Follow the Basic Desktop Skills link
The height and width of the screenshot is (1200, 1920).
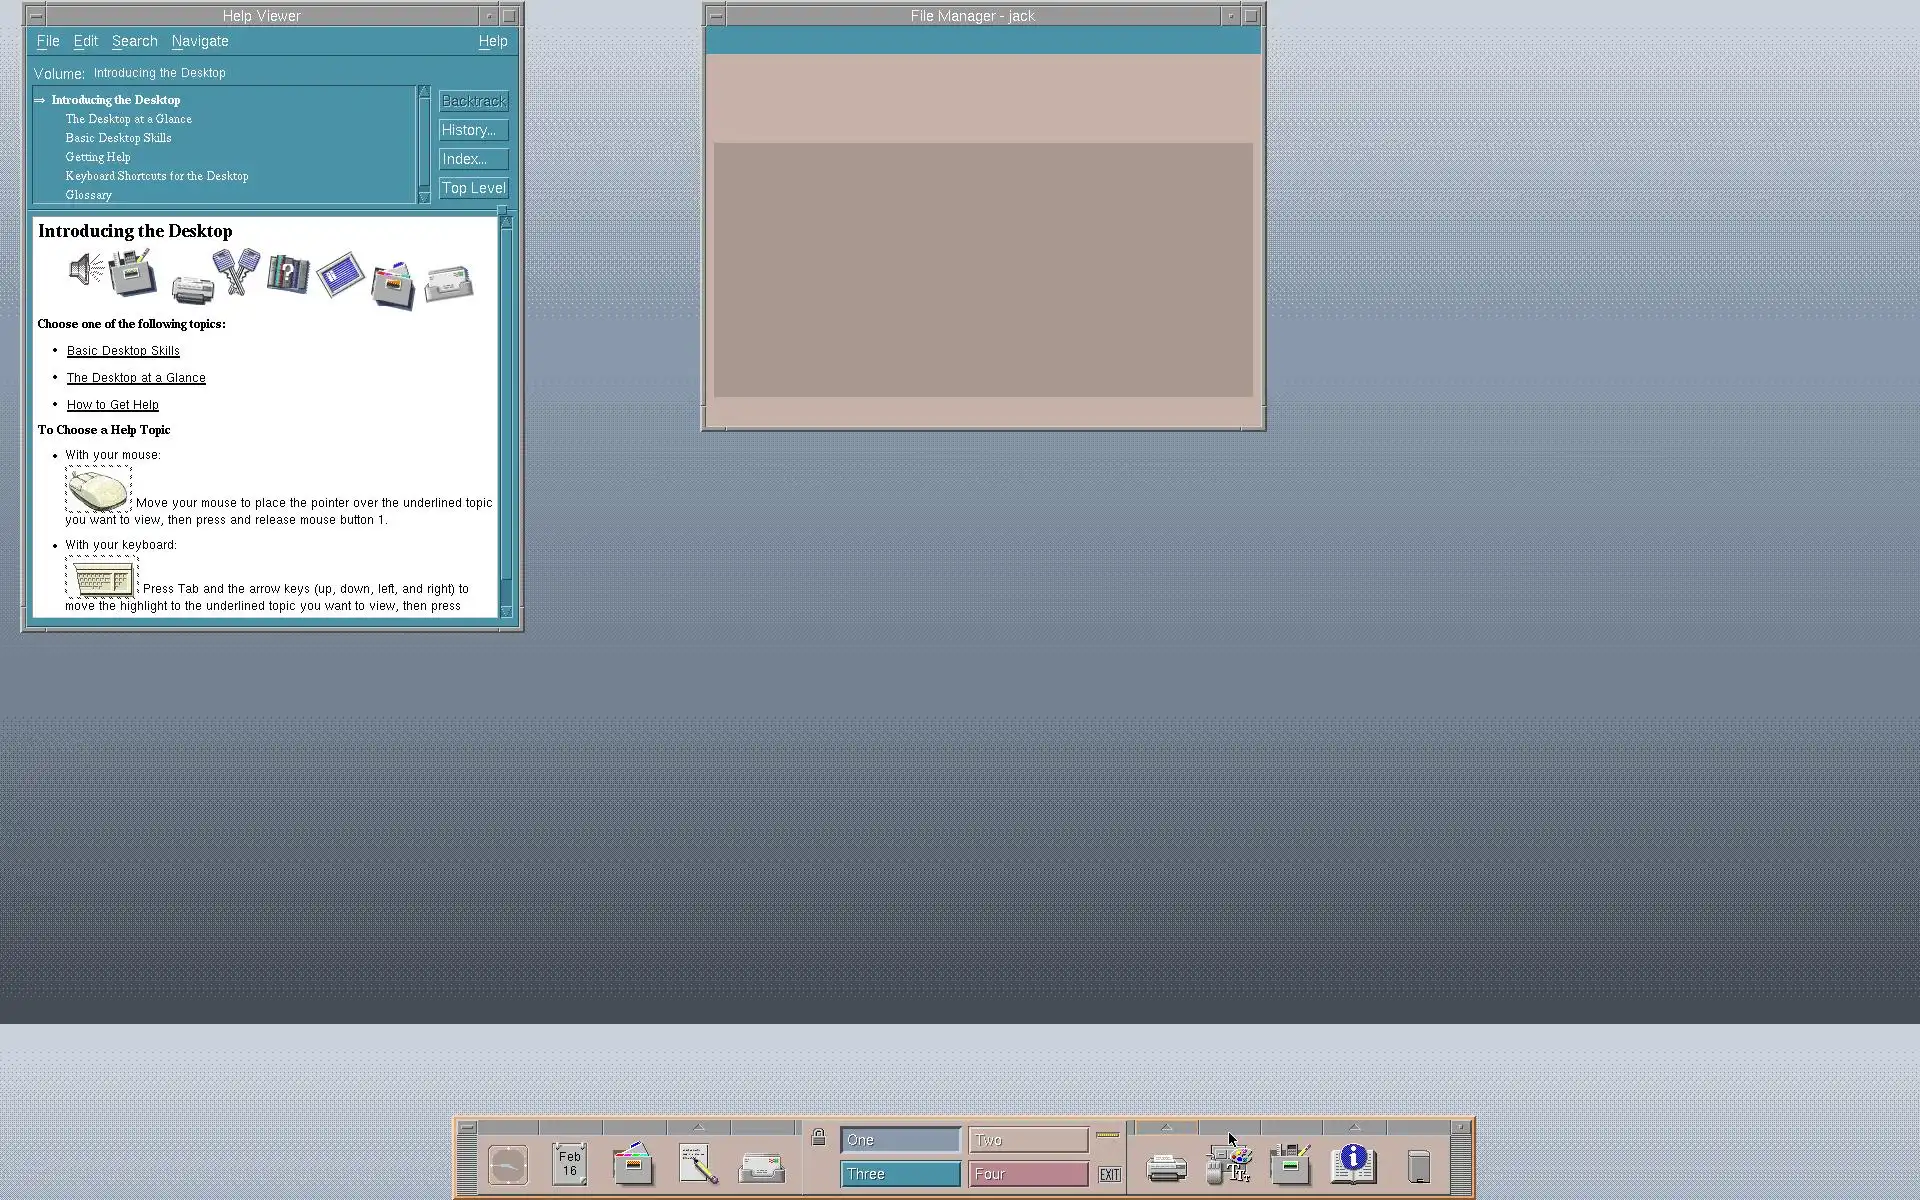click(x=123, y=351)
